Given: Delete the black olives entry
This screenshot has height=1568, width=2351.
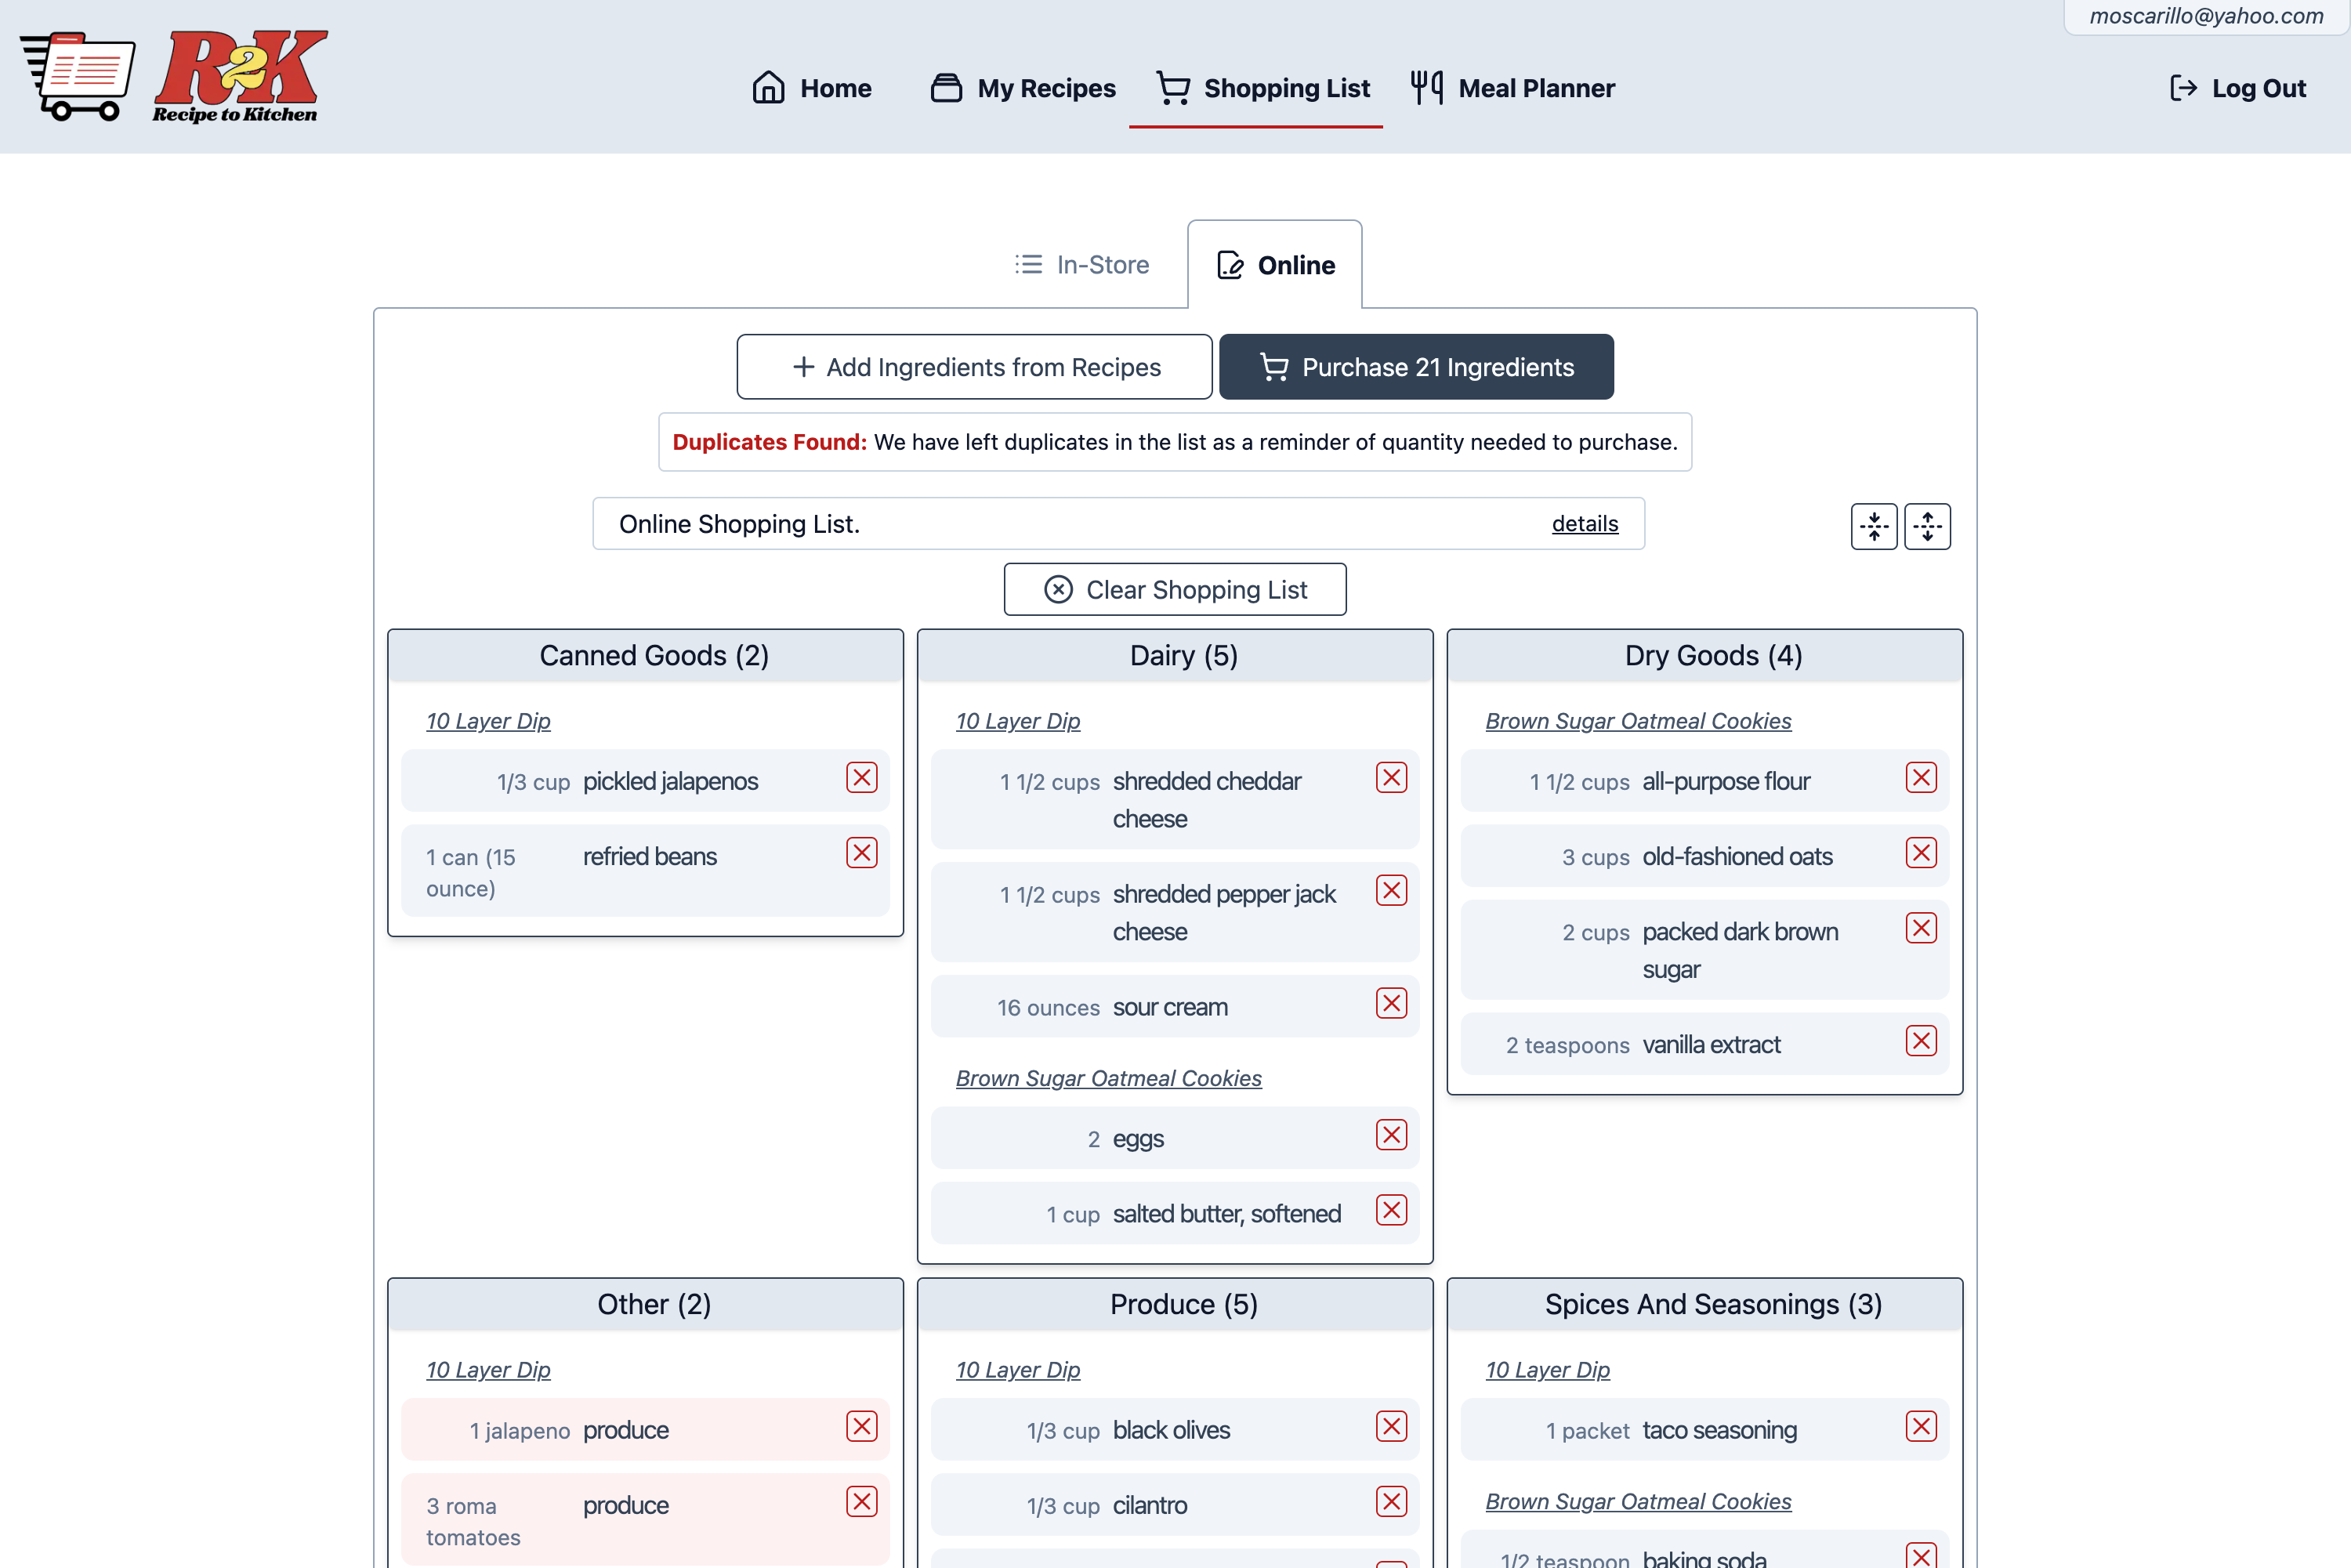Looking at the screenshot, I should [1390, 1427].
